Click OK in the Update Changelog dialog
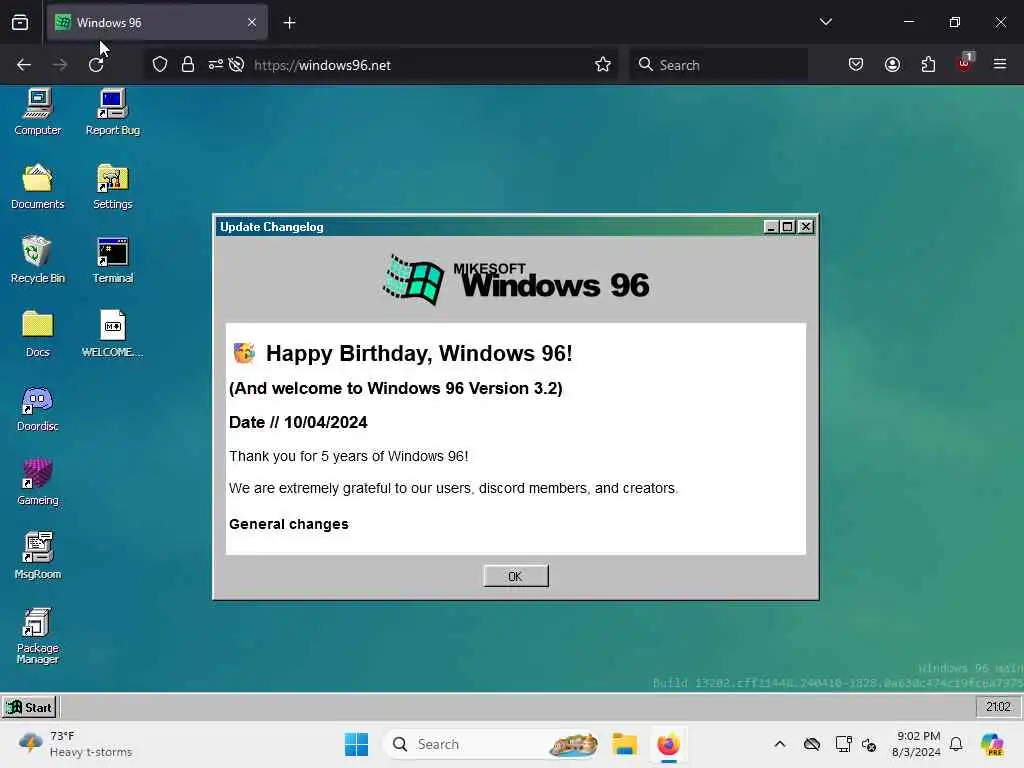This screenshot has height=768, width=1024. click(x=516, y=576)
